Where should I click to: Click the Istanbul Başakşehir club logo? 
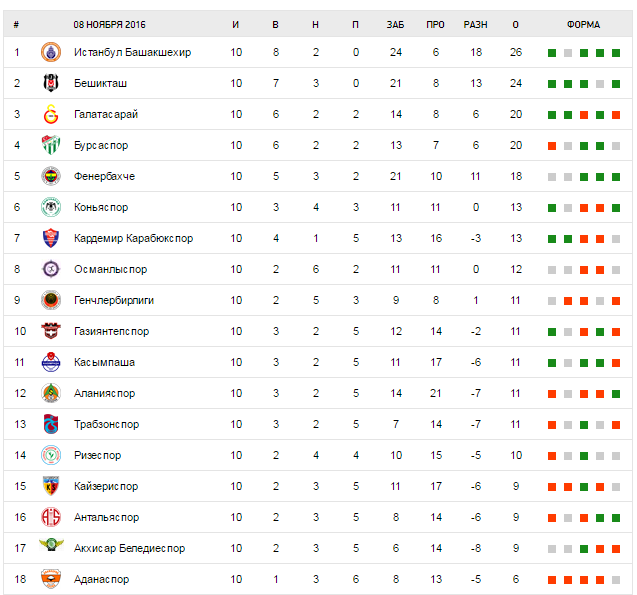tap(50, 52)
